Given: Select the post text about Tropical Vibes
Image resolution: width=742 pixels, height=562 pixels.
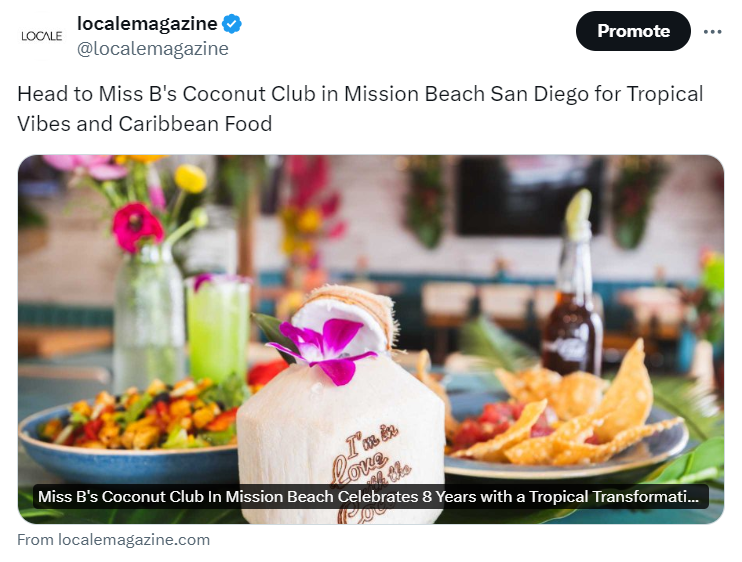Looking at the screenshot, I should click(360, 109).
